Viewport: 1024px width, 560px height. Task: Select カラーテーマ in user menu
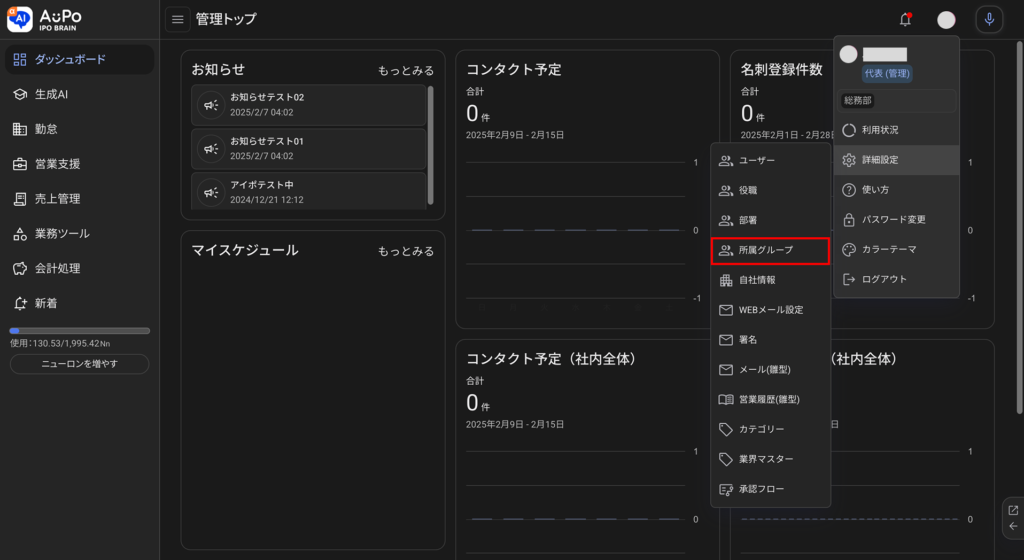(x=888, y=249)
